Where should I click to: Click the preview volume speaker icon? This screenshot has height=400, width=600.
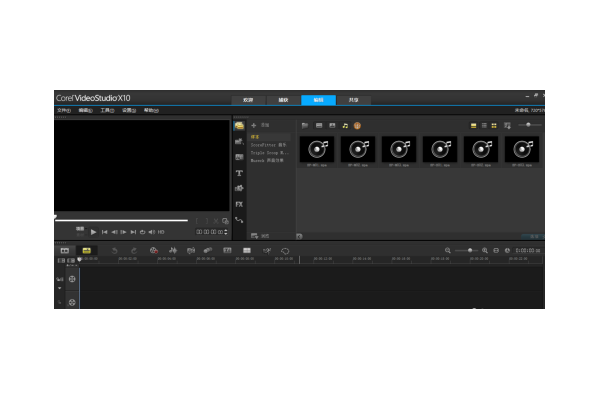pos(152,232)
